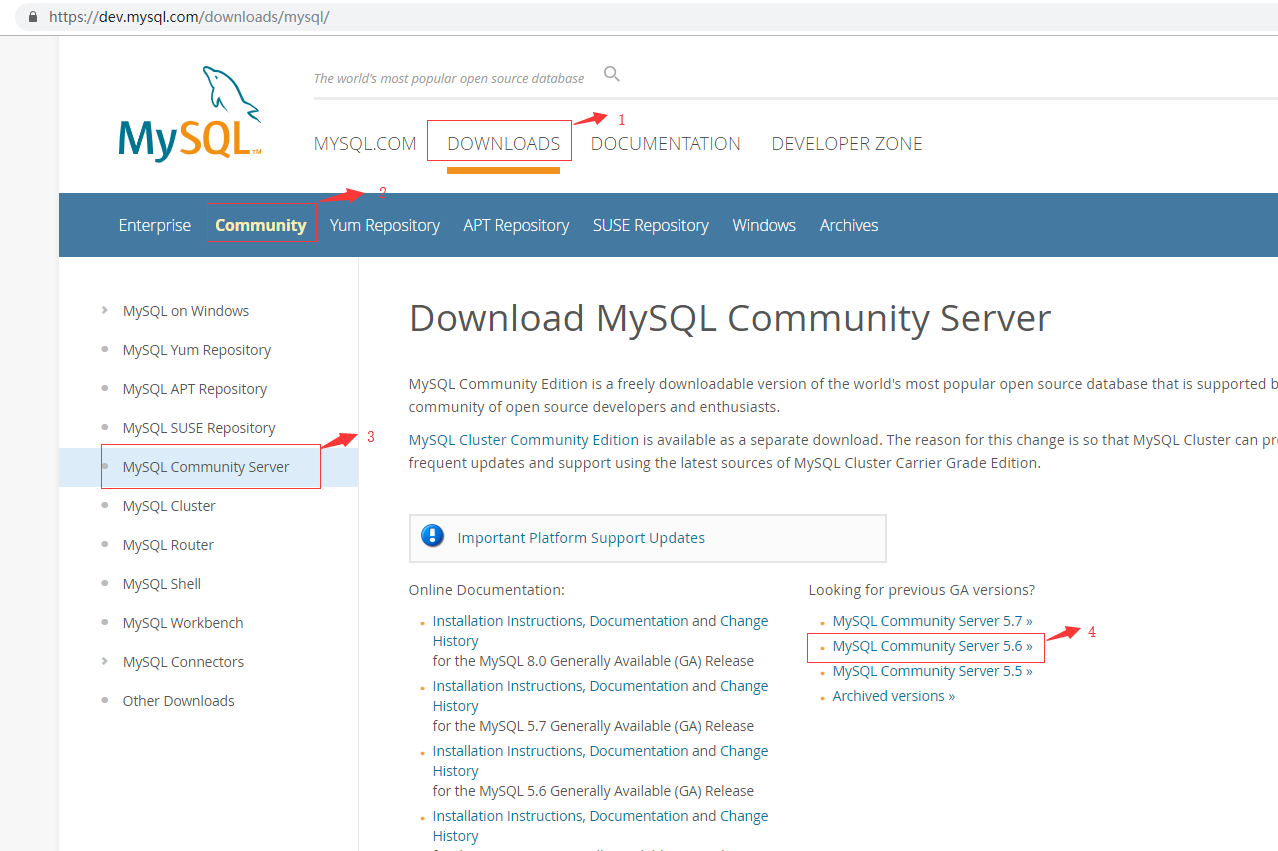1278x851 pixels.
Task: Select the DOWNLOADS top navigation tab
Action: pyautogui.click(x=504, y=143)
